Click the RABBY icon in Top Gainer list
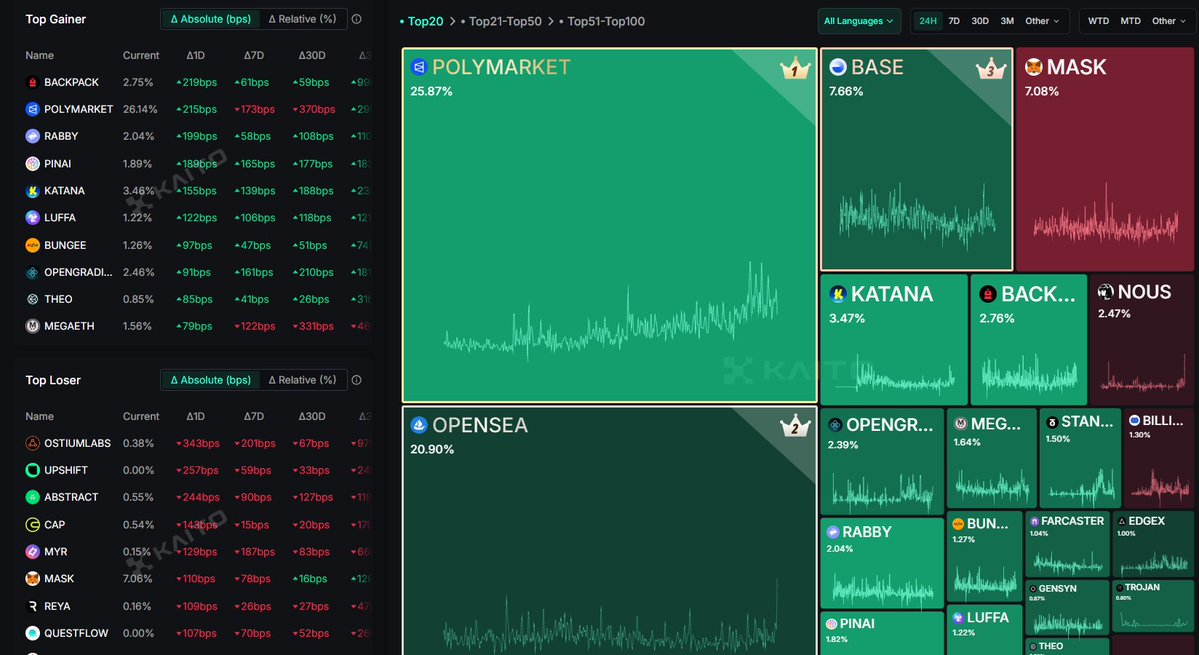Image resolution: width=1199 pixels, height=655 pixels. pos(32,136)
